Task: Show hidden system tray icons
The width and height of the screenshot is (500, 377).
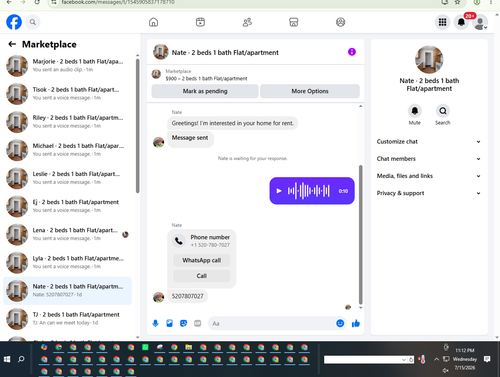Action: [436, 359]
